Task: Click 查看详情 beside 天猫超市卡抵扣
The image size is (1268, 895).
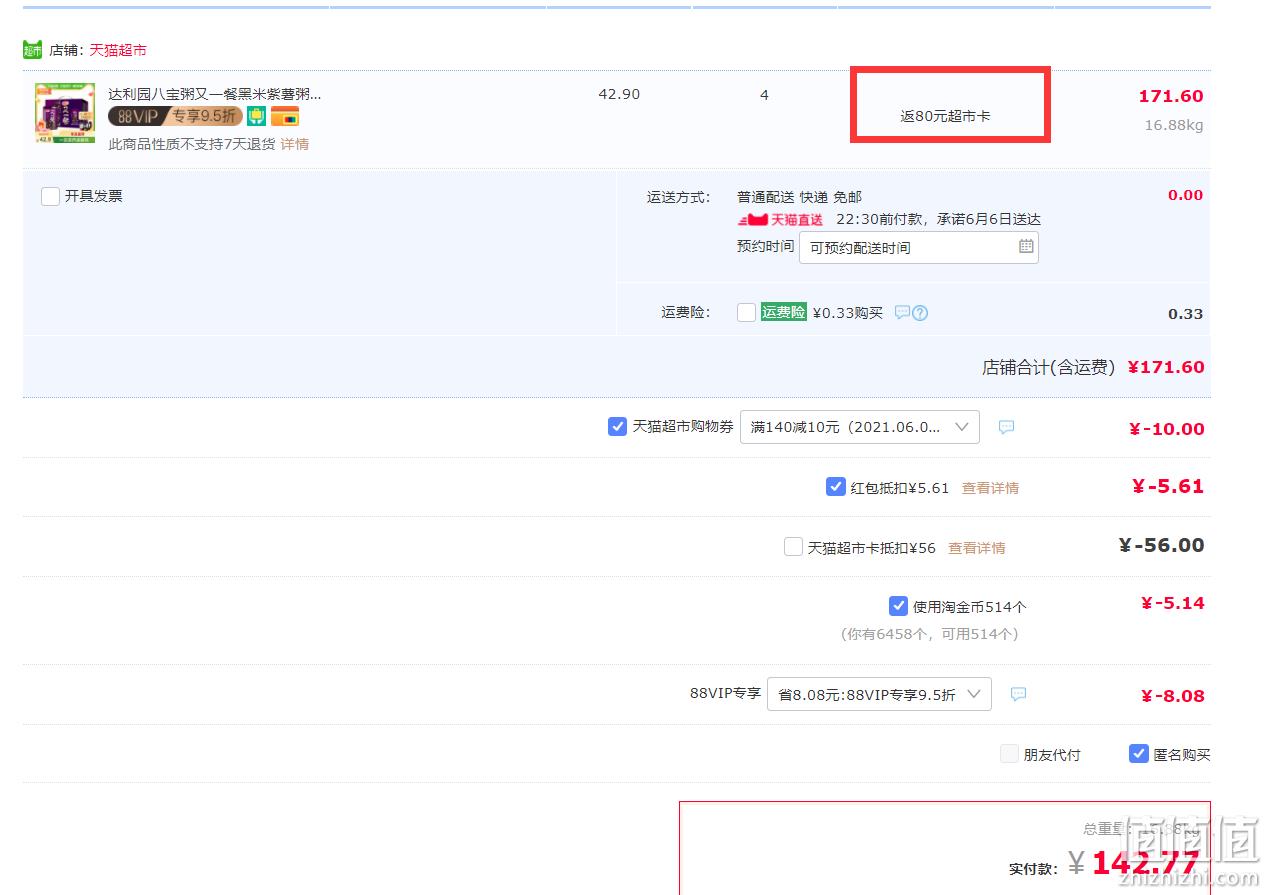Action: [x=977, y=548]
